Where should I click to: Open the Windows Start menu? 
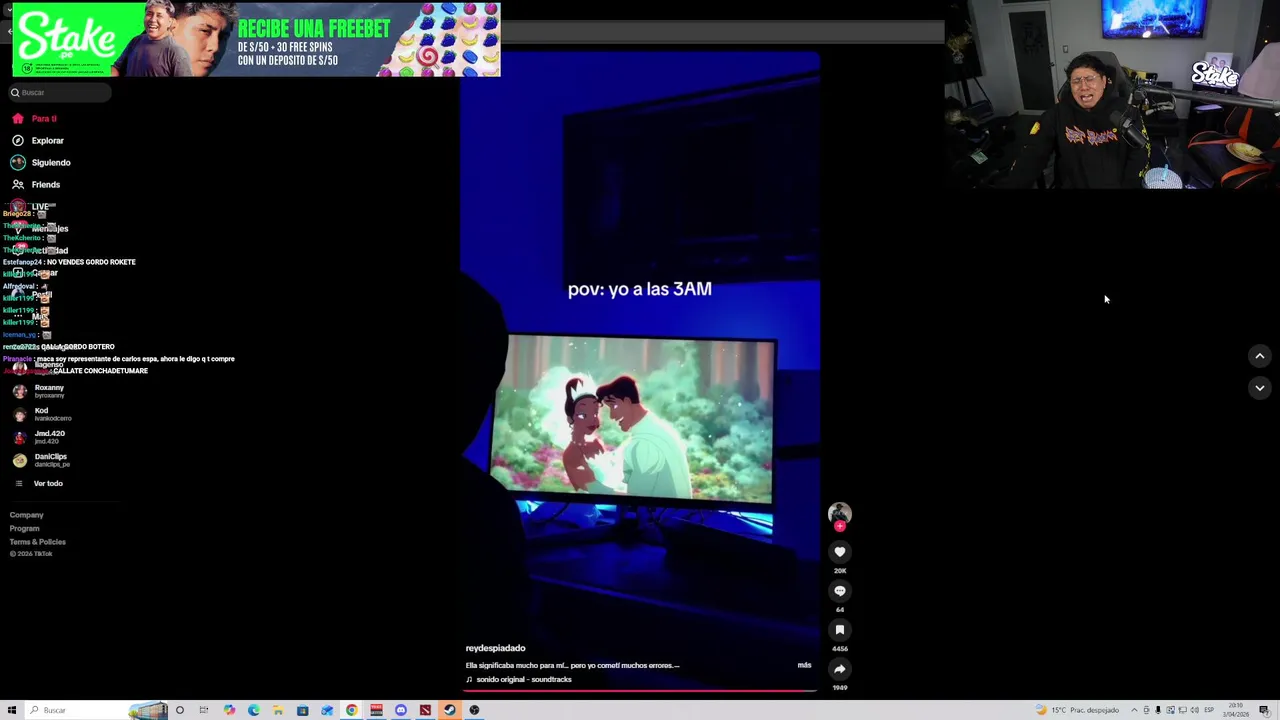(x=12, y=710)
